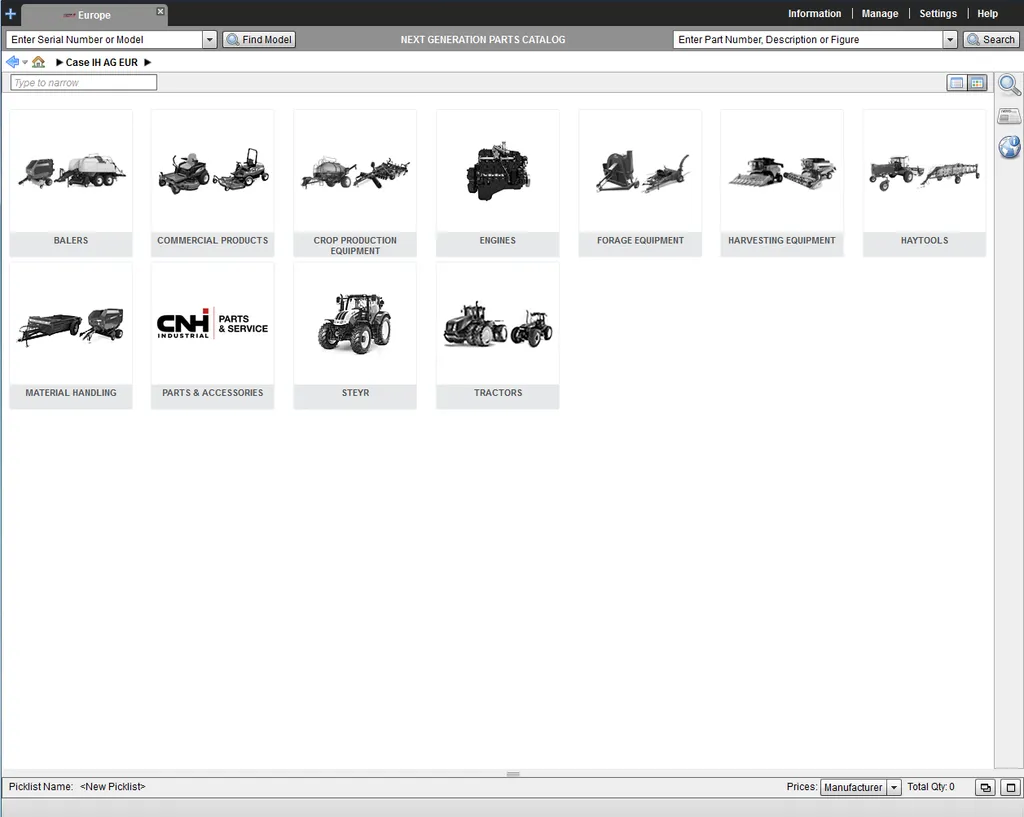This screenshot has height=817, width=1024.
Task: Open the Parts & Accessories category
Action: point(213,336)
